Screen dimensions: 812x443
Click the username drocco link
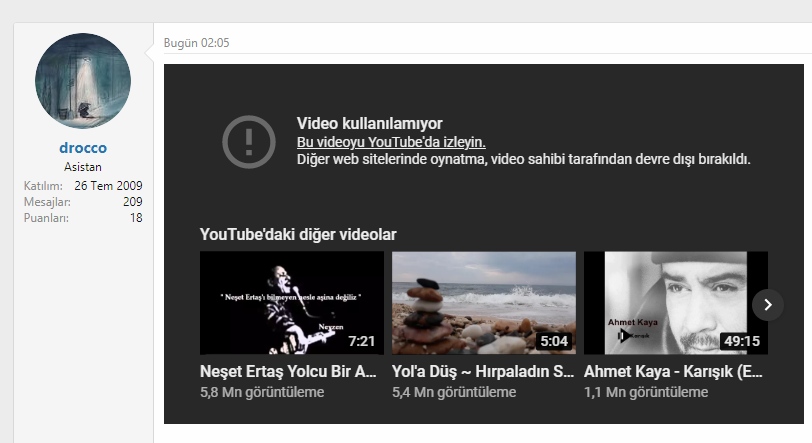point(83,148)
